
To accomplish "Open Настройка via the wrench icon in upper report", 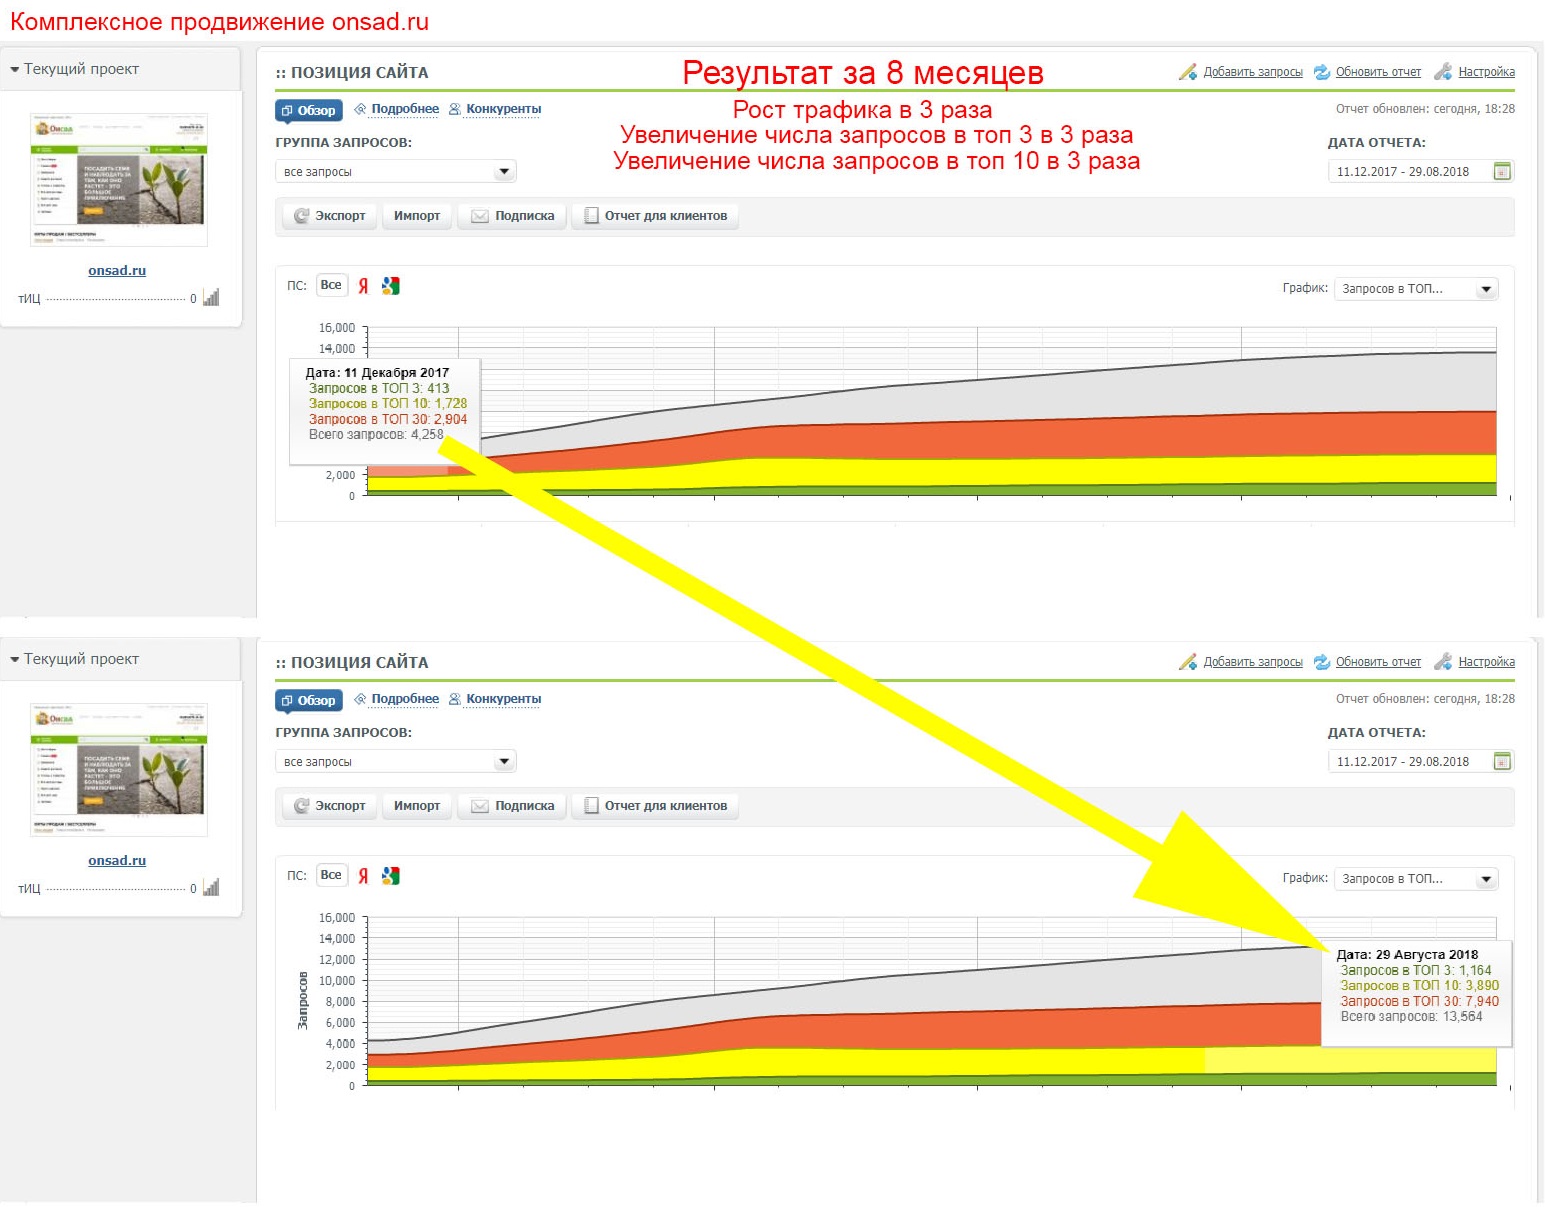I will pyautogui.click(x=1443, y=72).
